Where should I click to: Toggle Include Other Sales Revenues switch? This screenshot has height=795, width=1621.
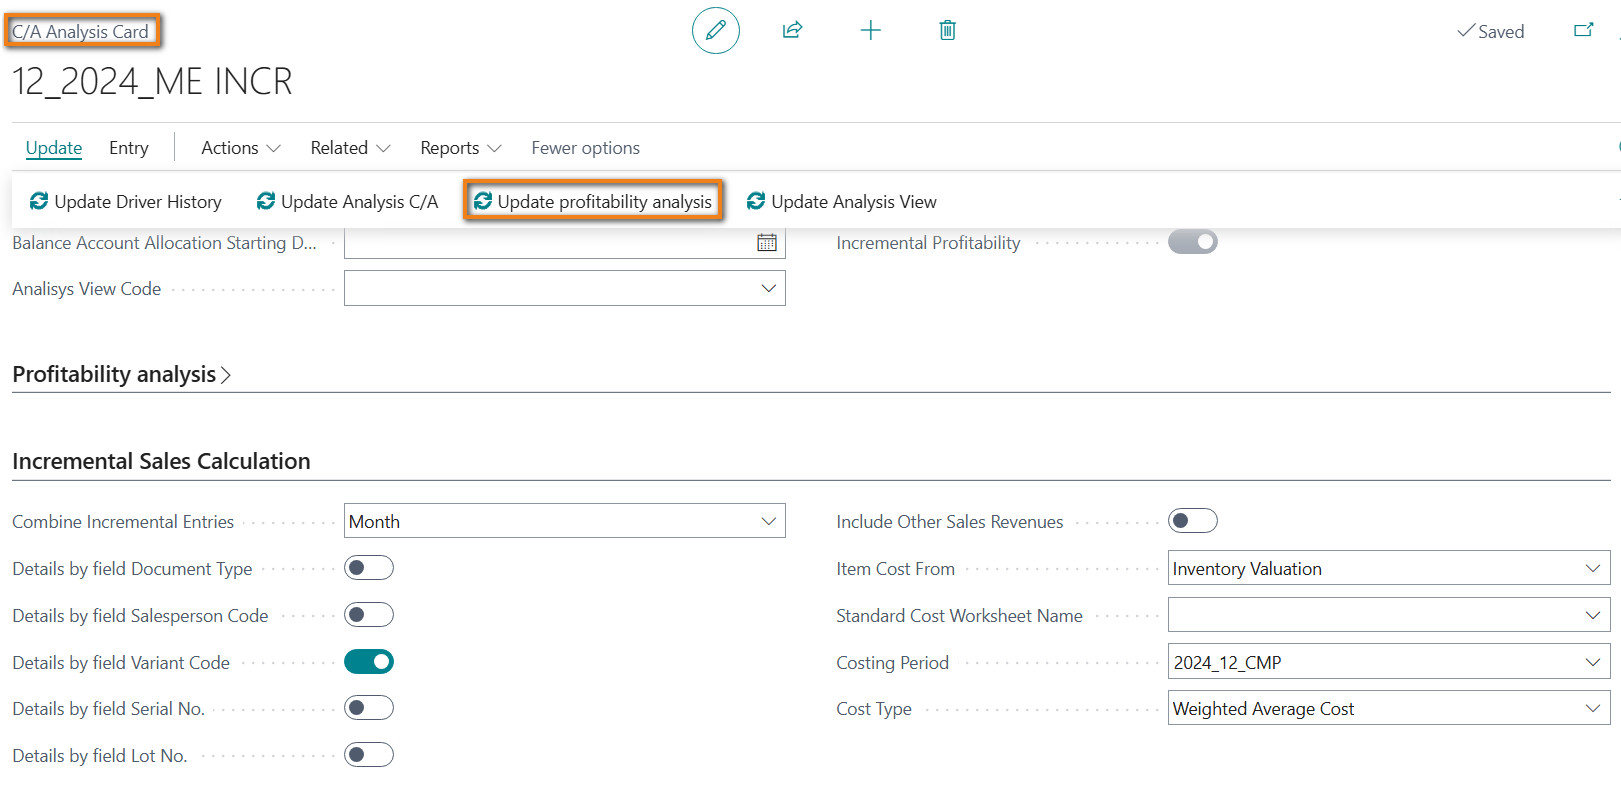click(1192, 521)
